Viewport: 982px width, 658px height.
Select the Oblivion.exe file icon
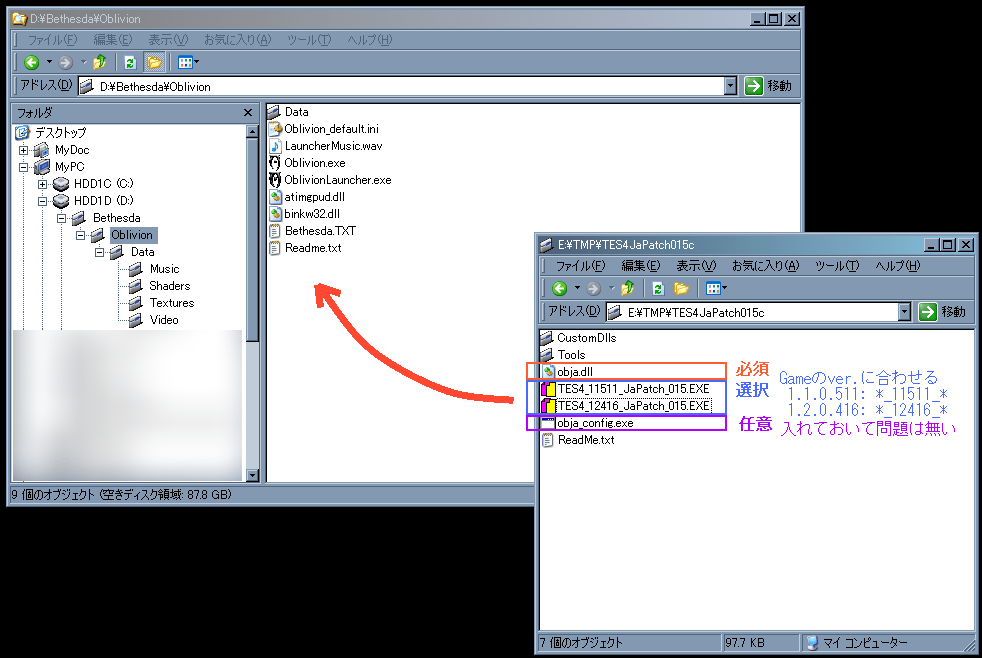point(276,163)
